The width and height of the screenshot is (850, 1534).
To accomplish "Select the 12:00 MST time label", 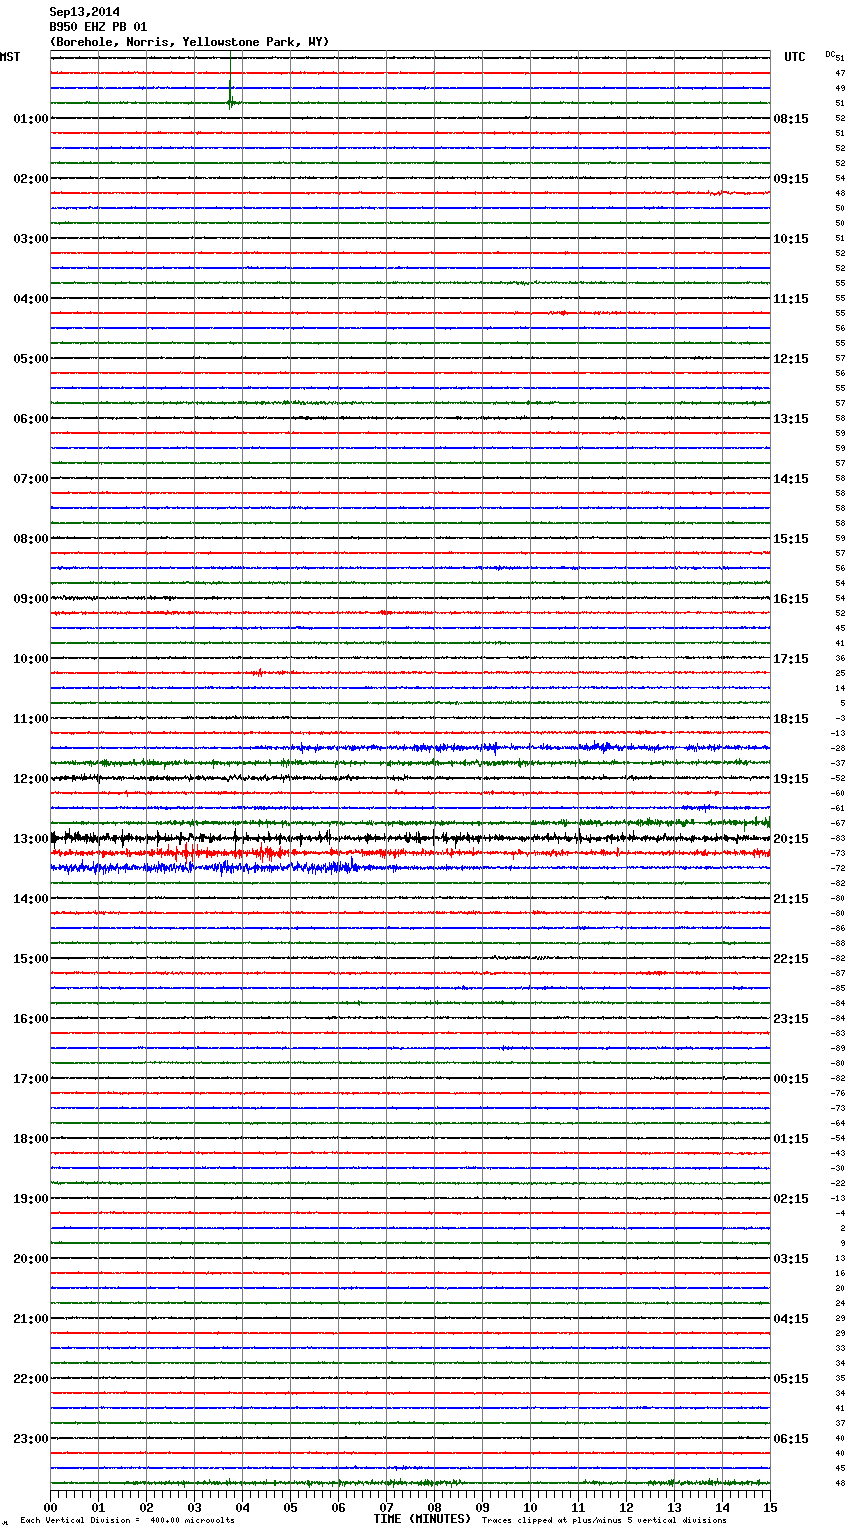I will [31, 779].
